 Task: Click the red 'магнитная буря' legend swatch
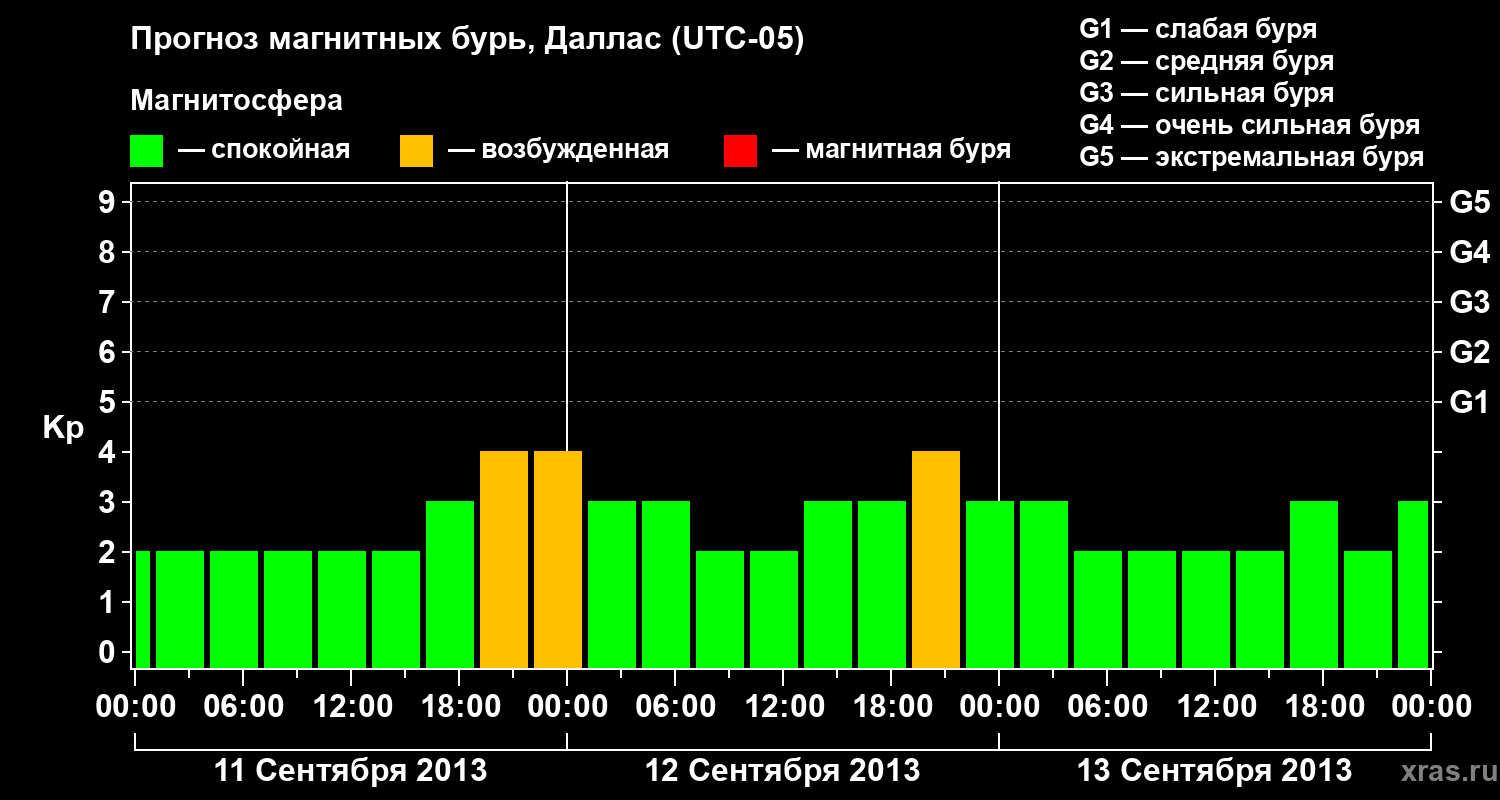[740, 151]
